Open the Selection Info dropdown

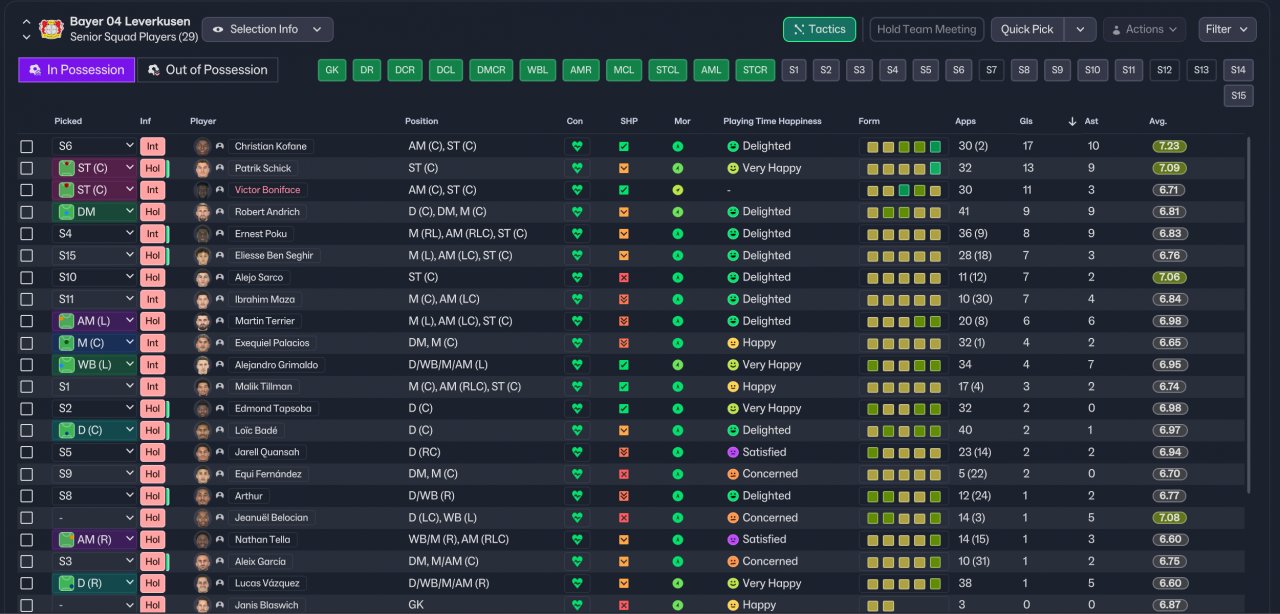[268, 30]
